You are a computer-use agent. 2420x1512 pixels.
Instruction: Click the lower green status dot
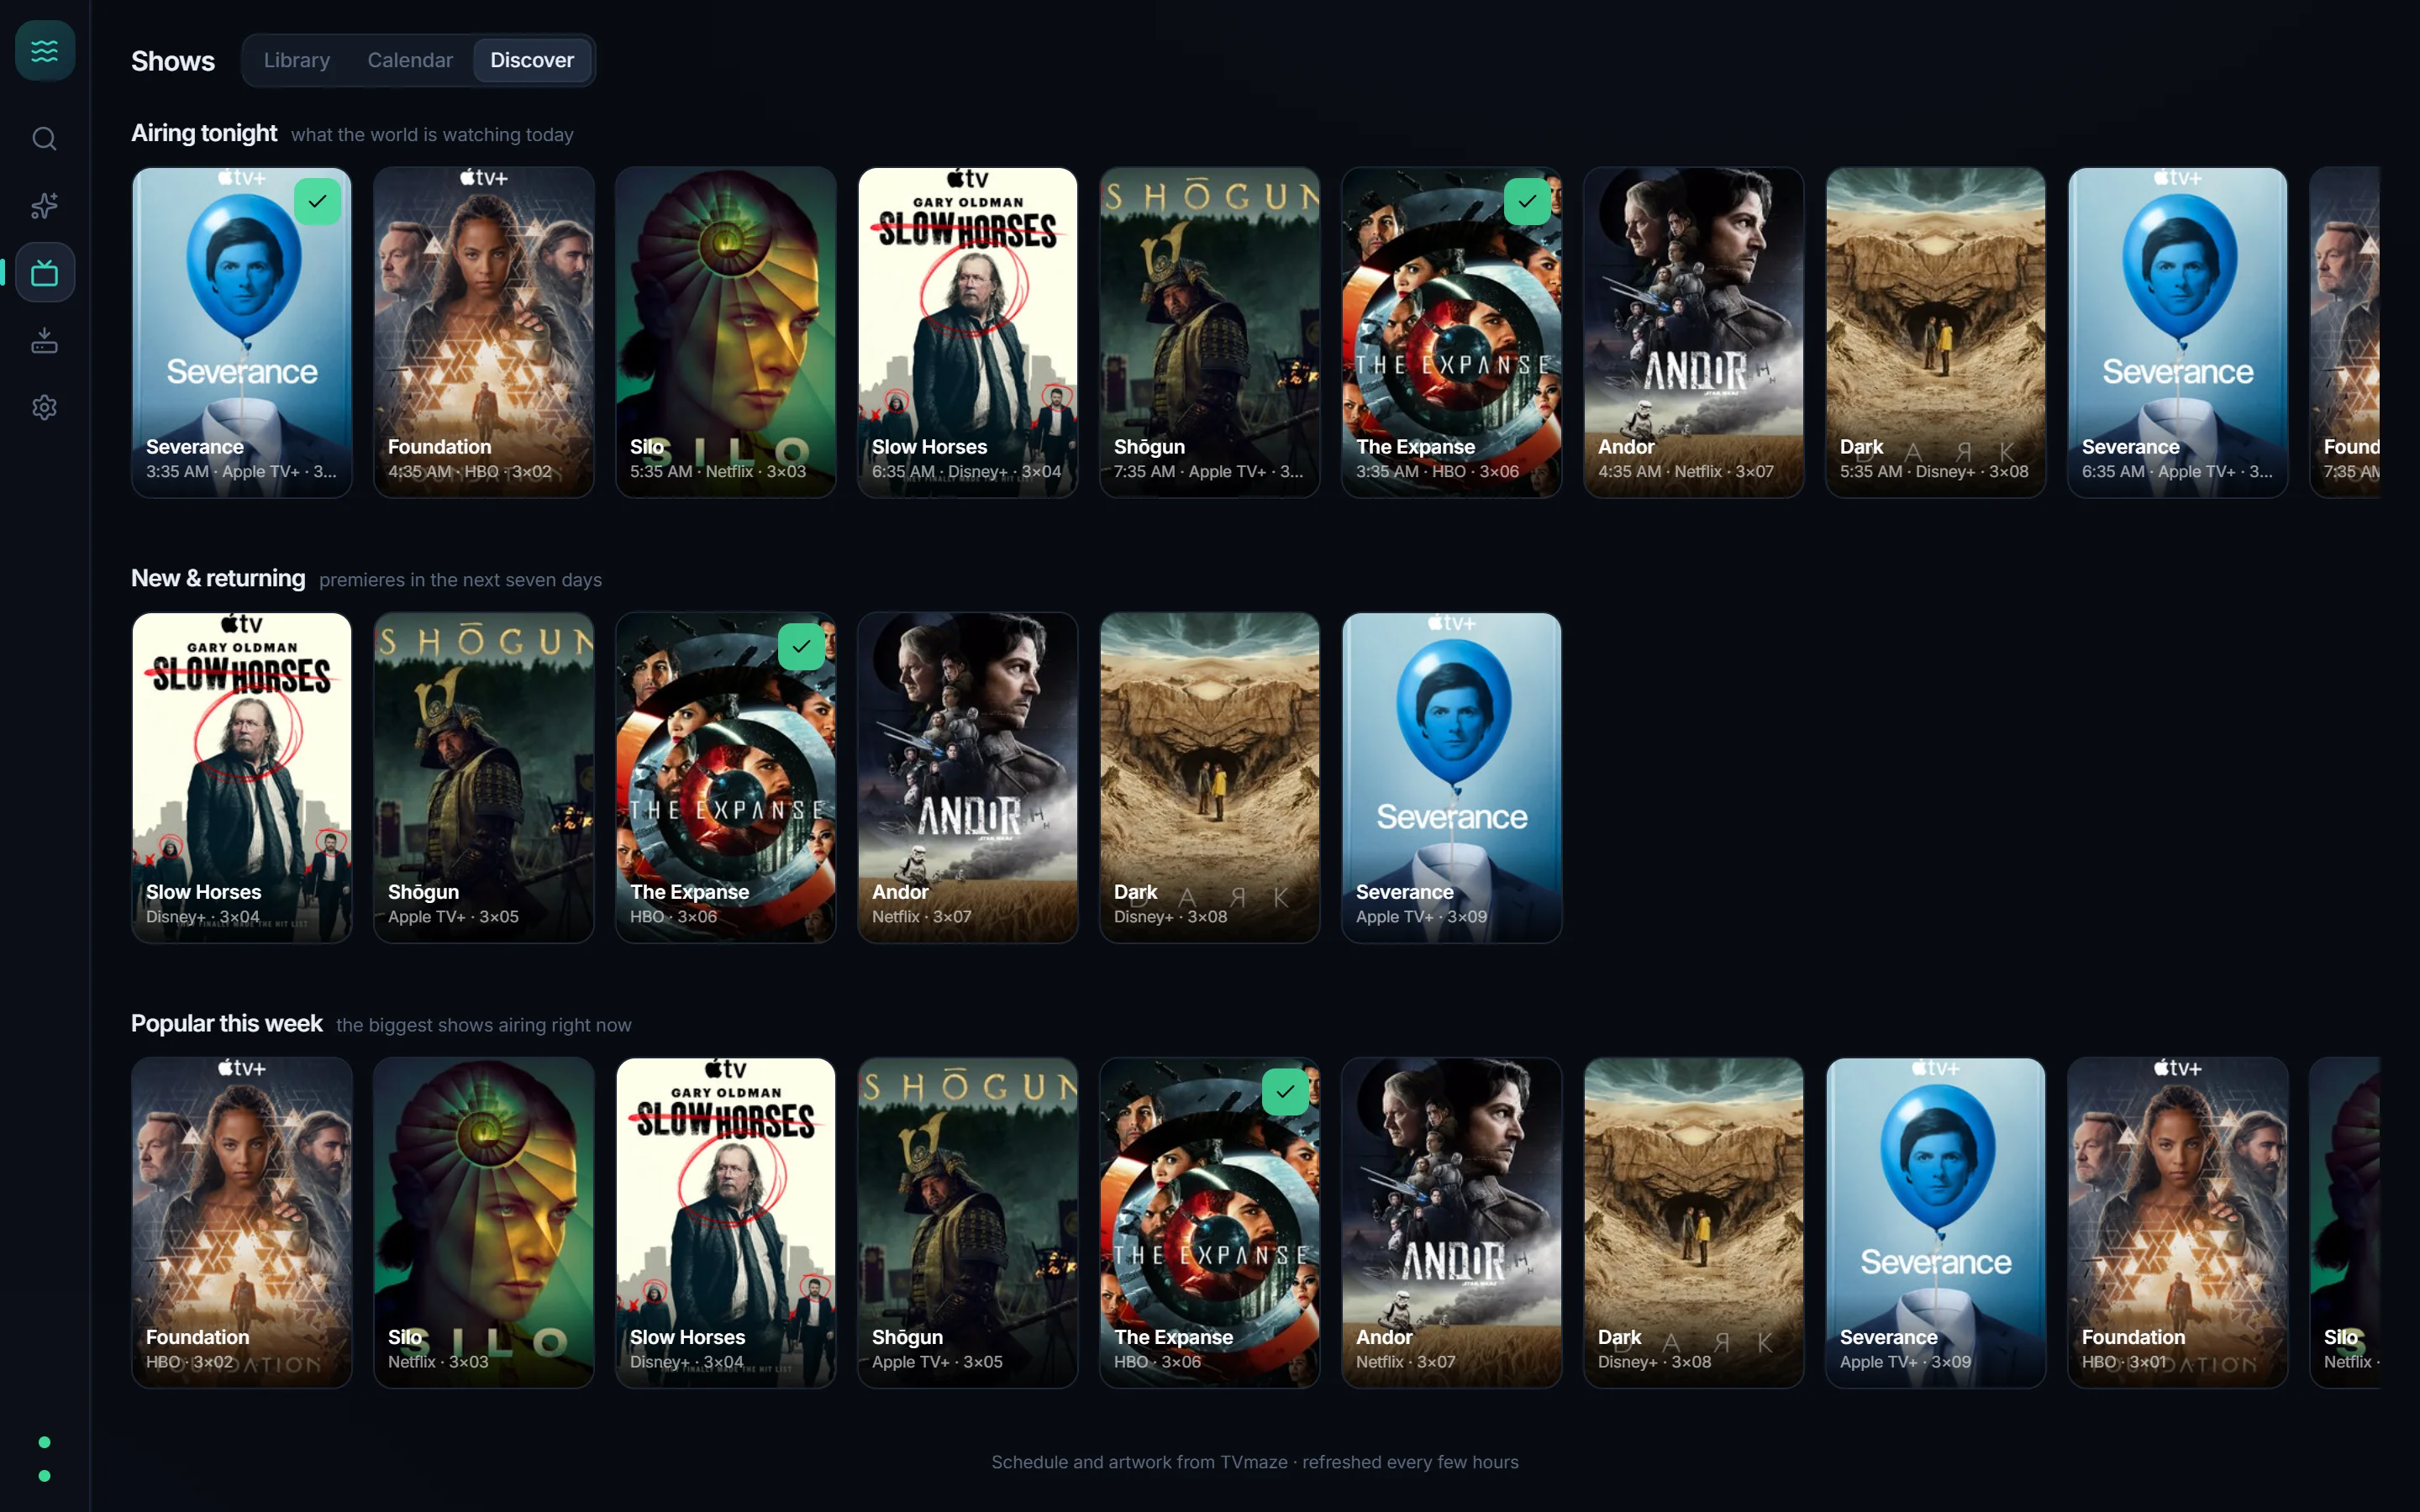[x=44, y=1476]
